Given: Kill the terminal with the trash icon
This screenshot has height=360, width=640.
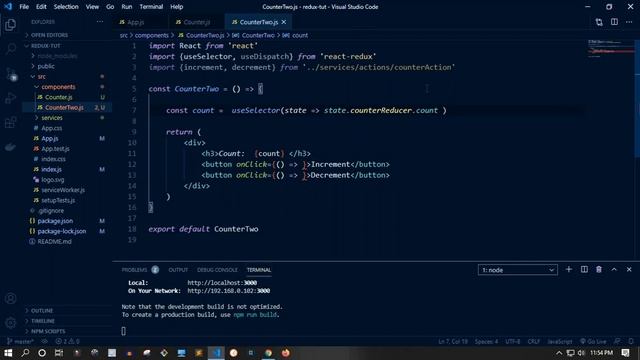Looking at the screenshot, I should pos(599,269).
